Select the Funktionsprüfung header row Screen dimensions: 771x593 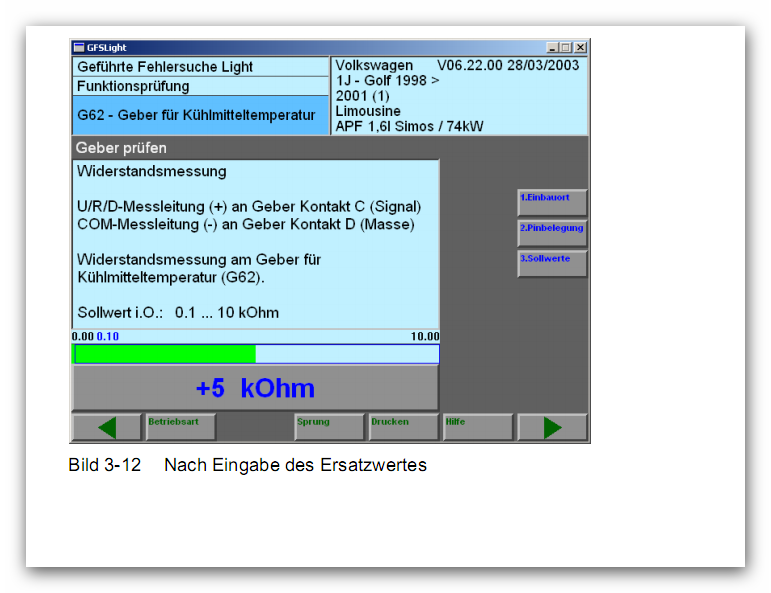click(x=201, y=86)
